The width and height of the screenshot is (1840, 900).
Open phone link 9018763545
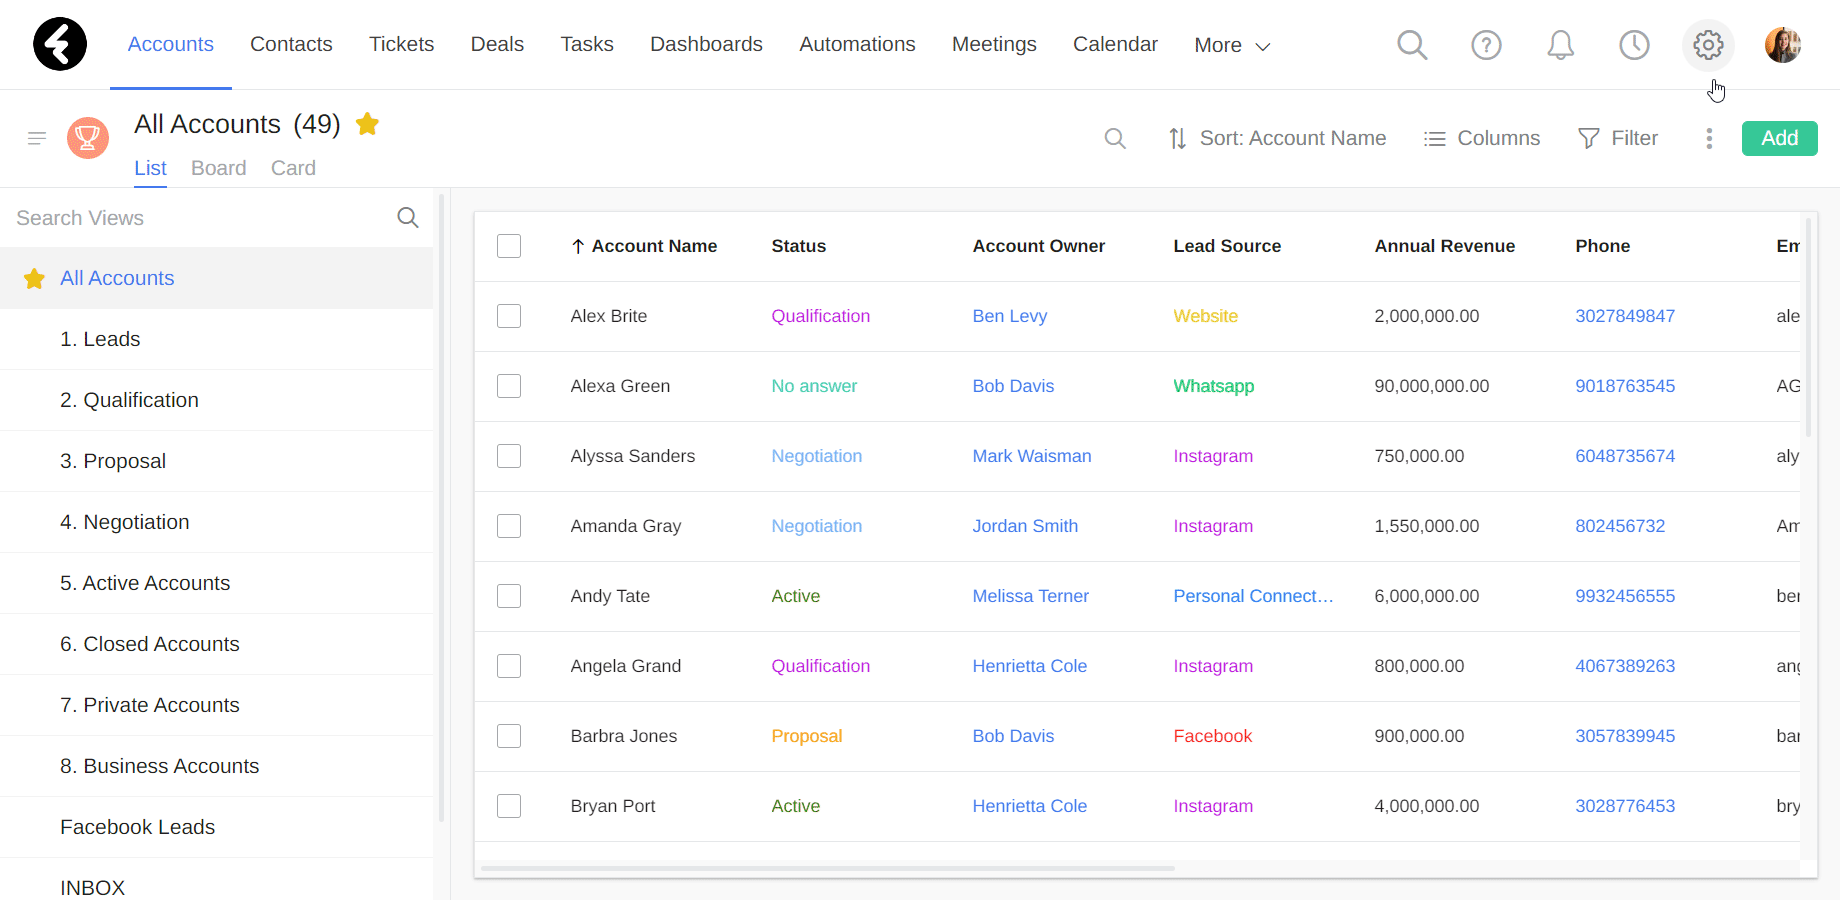(x=1625, y=386)
